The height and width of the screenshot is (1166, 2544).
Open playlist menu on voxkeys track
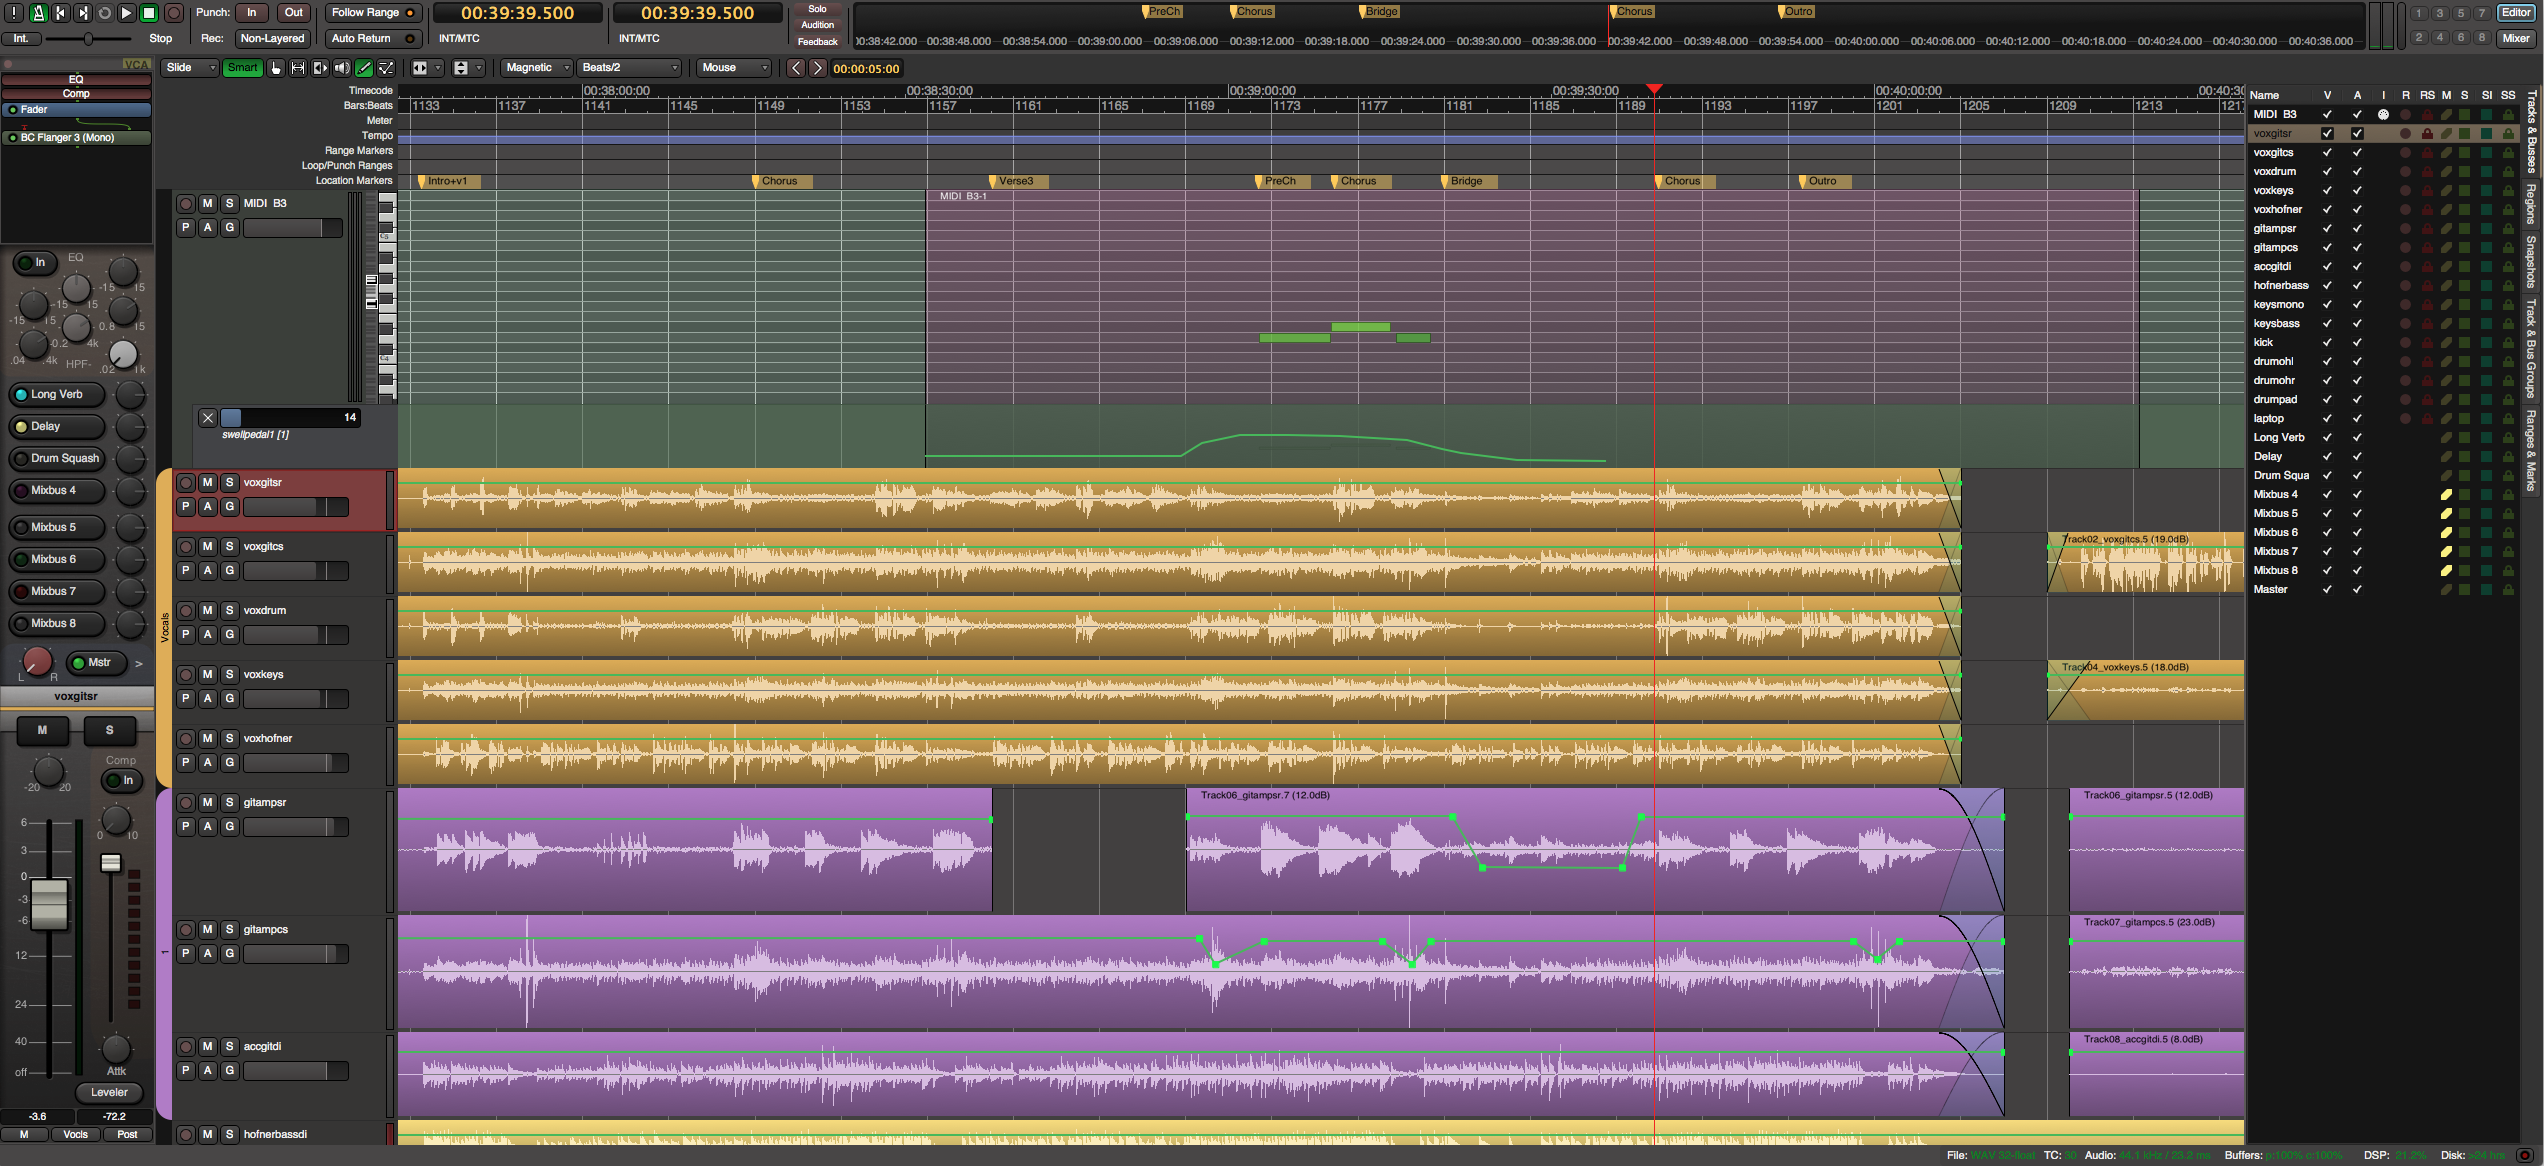[185, 699]
